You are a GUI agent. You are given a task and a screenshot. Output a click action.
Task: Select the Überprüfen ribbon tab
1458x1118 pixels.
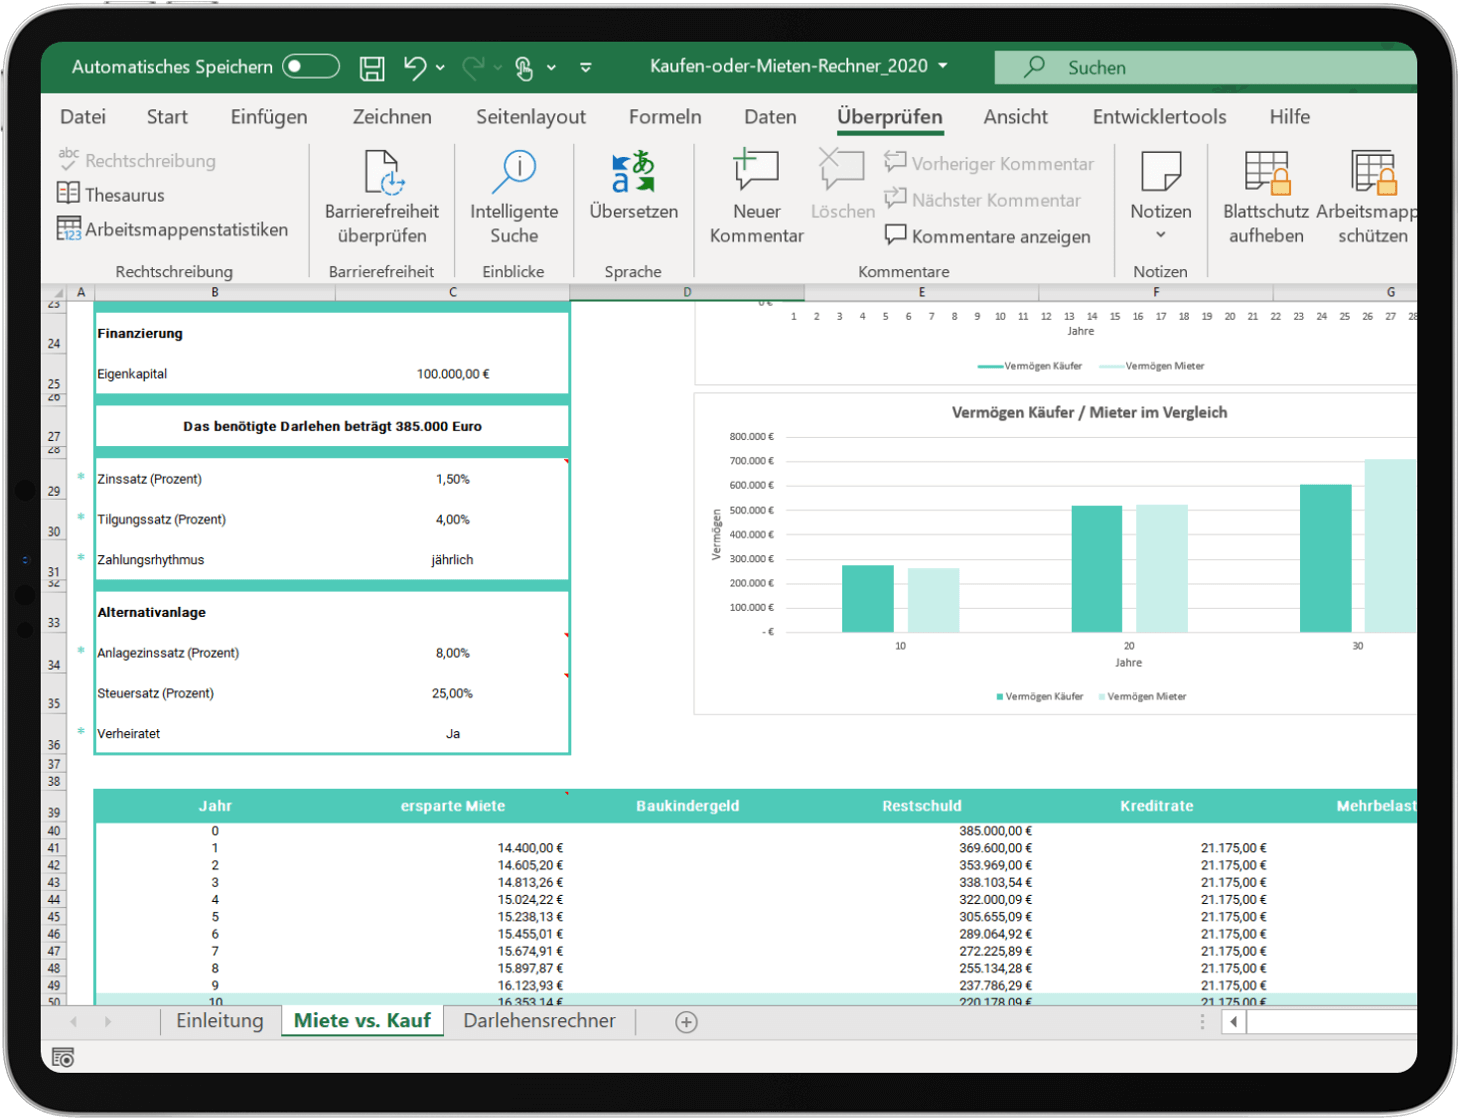click(x=889, y=117)
